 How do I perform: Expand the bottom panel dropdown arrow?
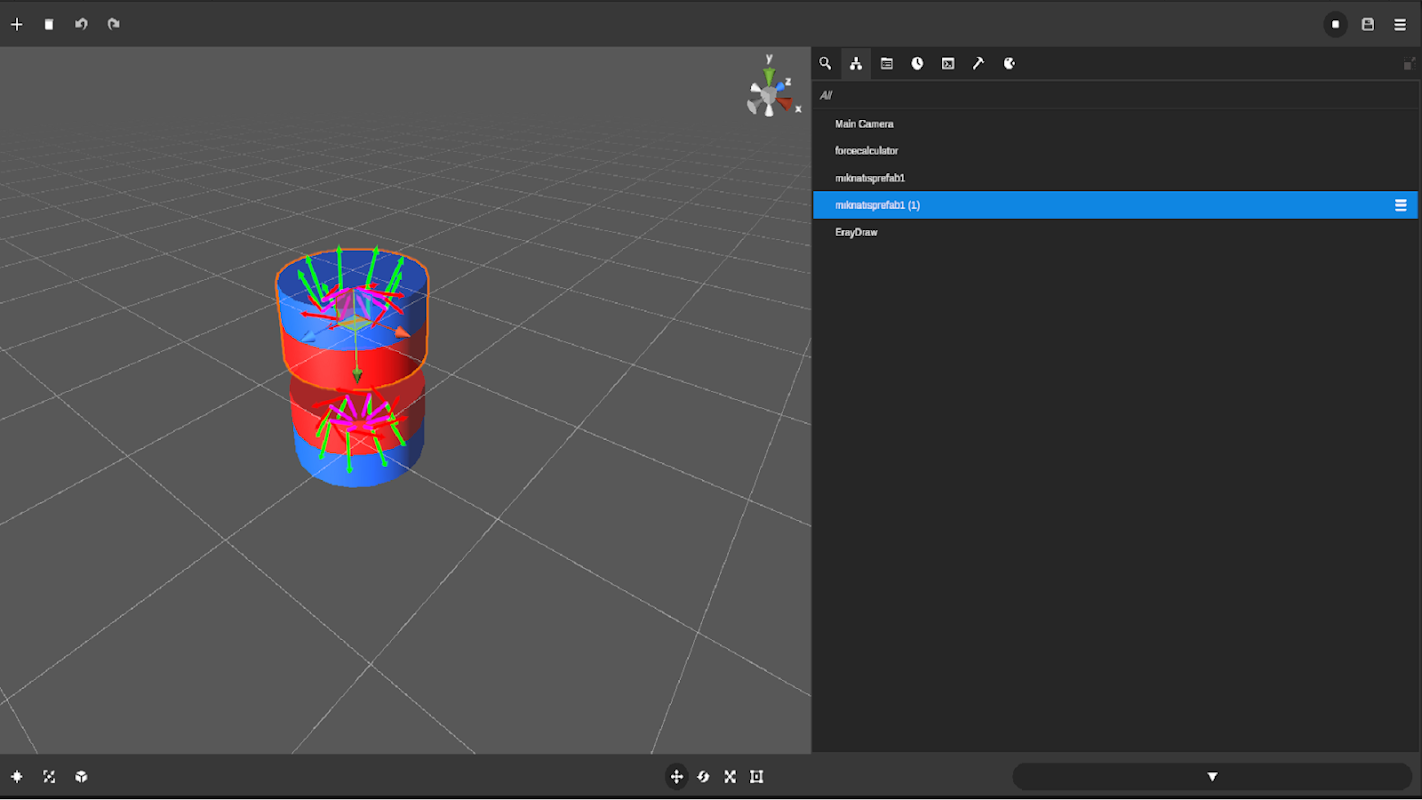pos(1212,777)
